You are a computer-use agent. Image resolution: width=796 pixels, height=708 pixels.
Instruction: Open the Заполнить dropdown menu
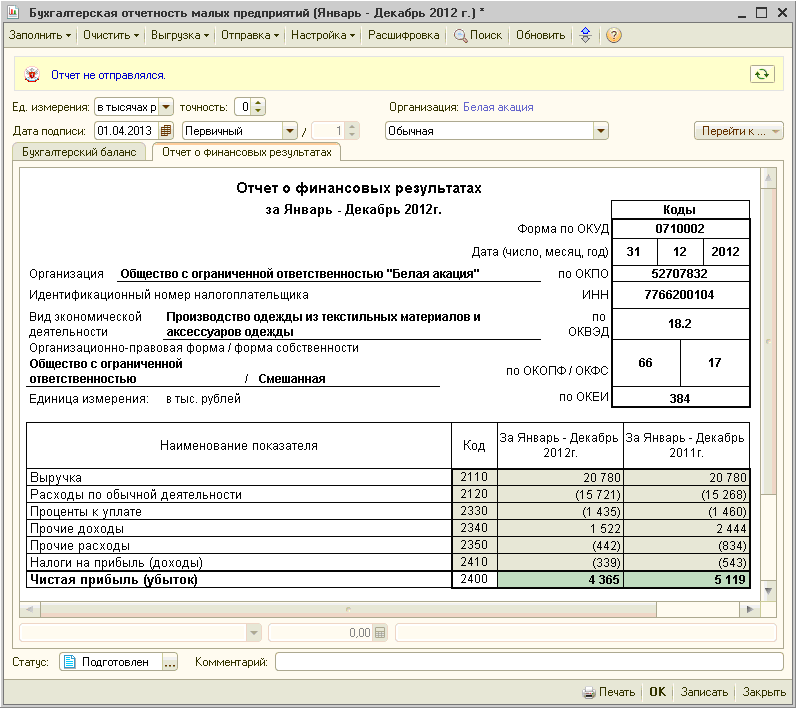coord(40,35)
